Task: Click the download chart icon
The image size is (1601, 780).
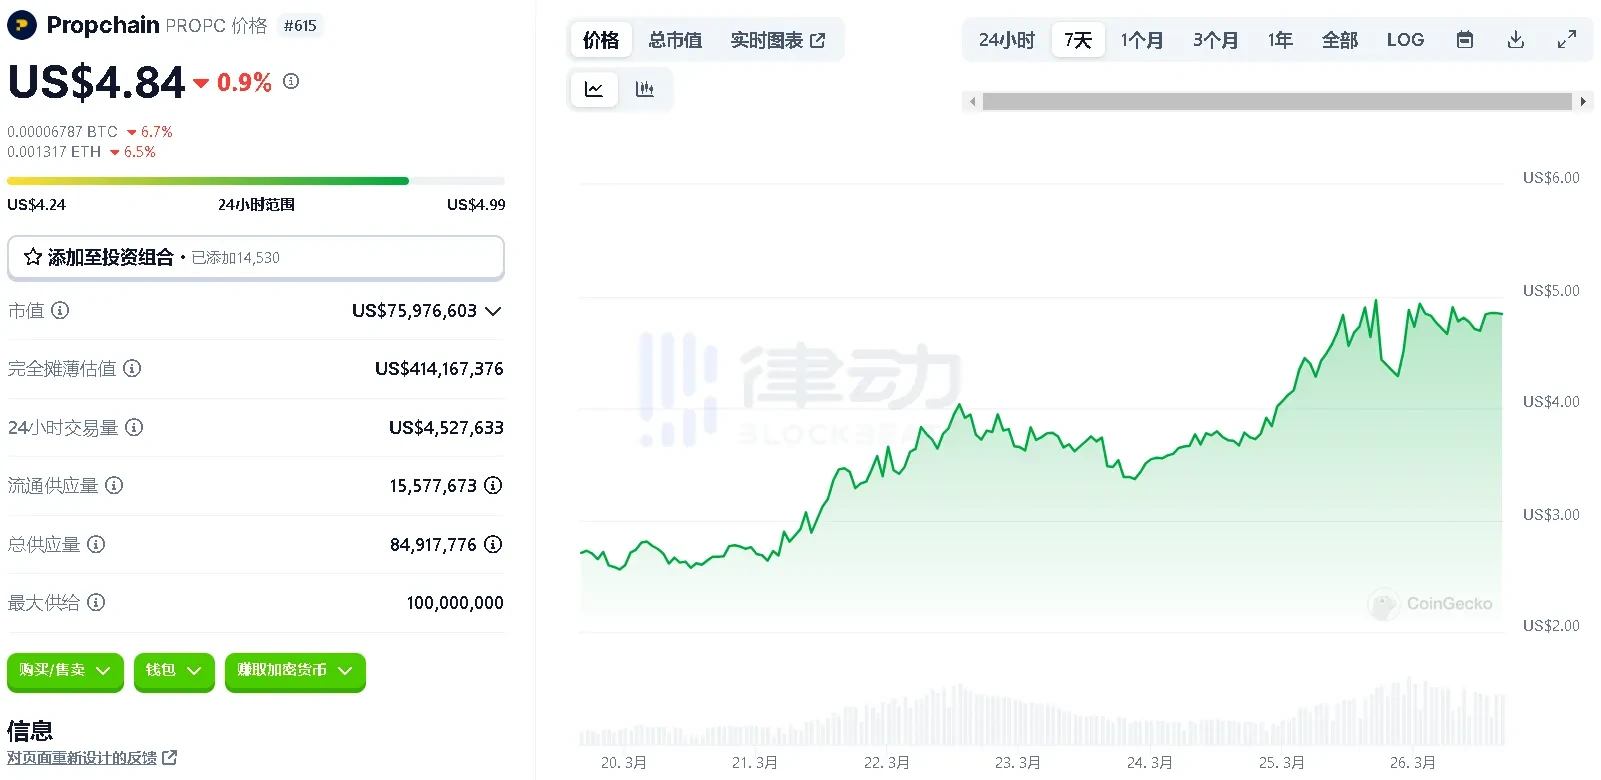Action: click(x=1516, y=39)
